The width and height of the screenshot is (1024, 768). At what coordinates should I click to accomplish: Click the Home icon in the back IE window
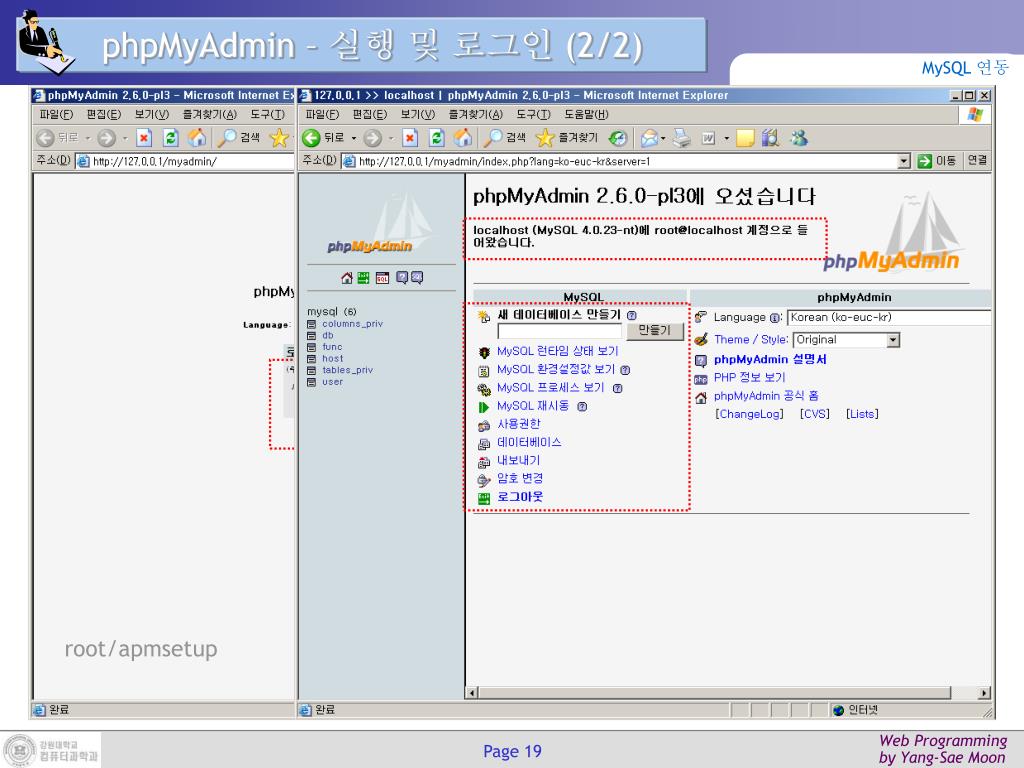[x=197, y=138]
